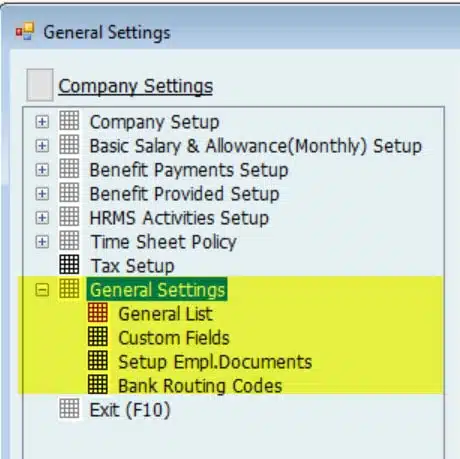Expand the HRMS Activities Setup node
Screen dimensions: 460x459
(x=42, y=218)
